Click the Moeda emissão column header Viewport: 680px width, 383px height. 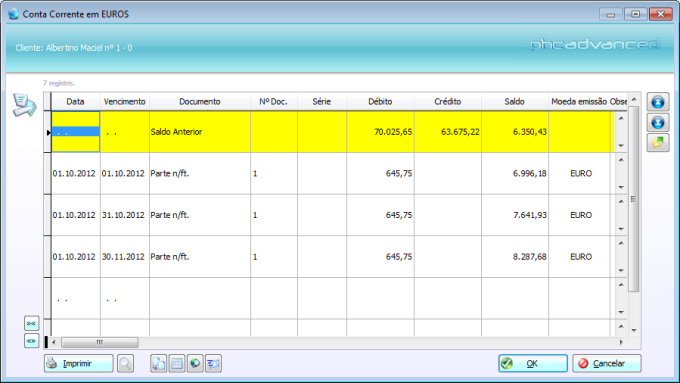click(579, 101)
